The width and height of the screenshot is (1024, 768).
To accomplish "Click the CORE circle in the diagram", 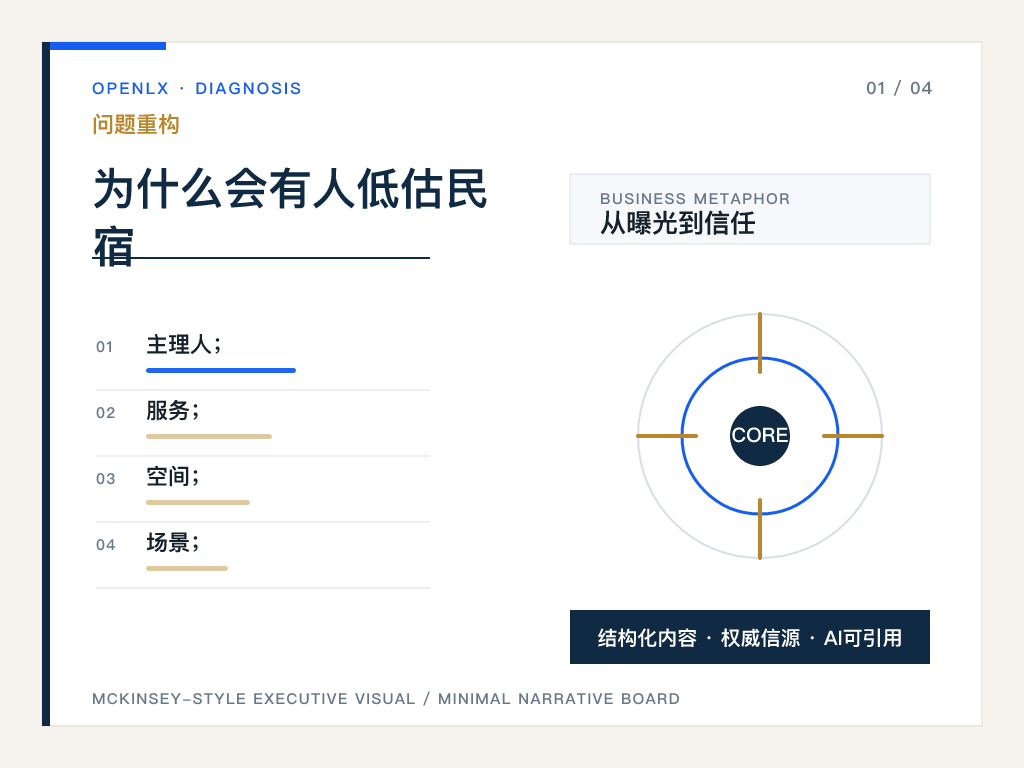I will pyautogui.click(x=760, y=436).
